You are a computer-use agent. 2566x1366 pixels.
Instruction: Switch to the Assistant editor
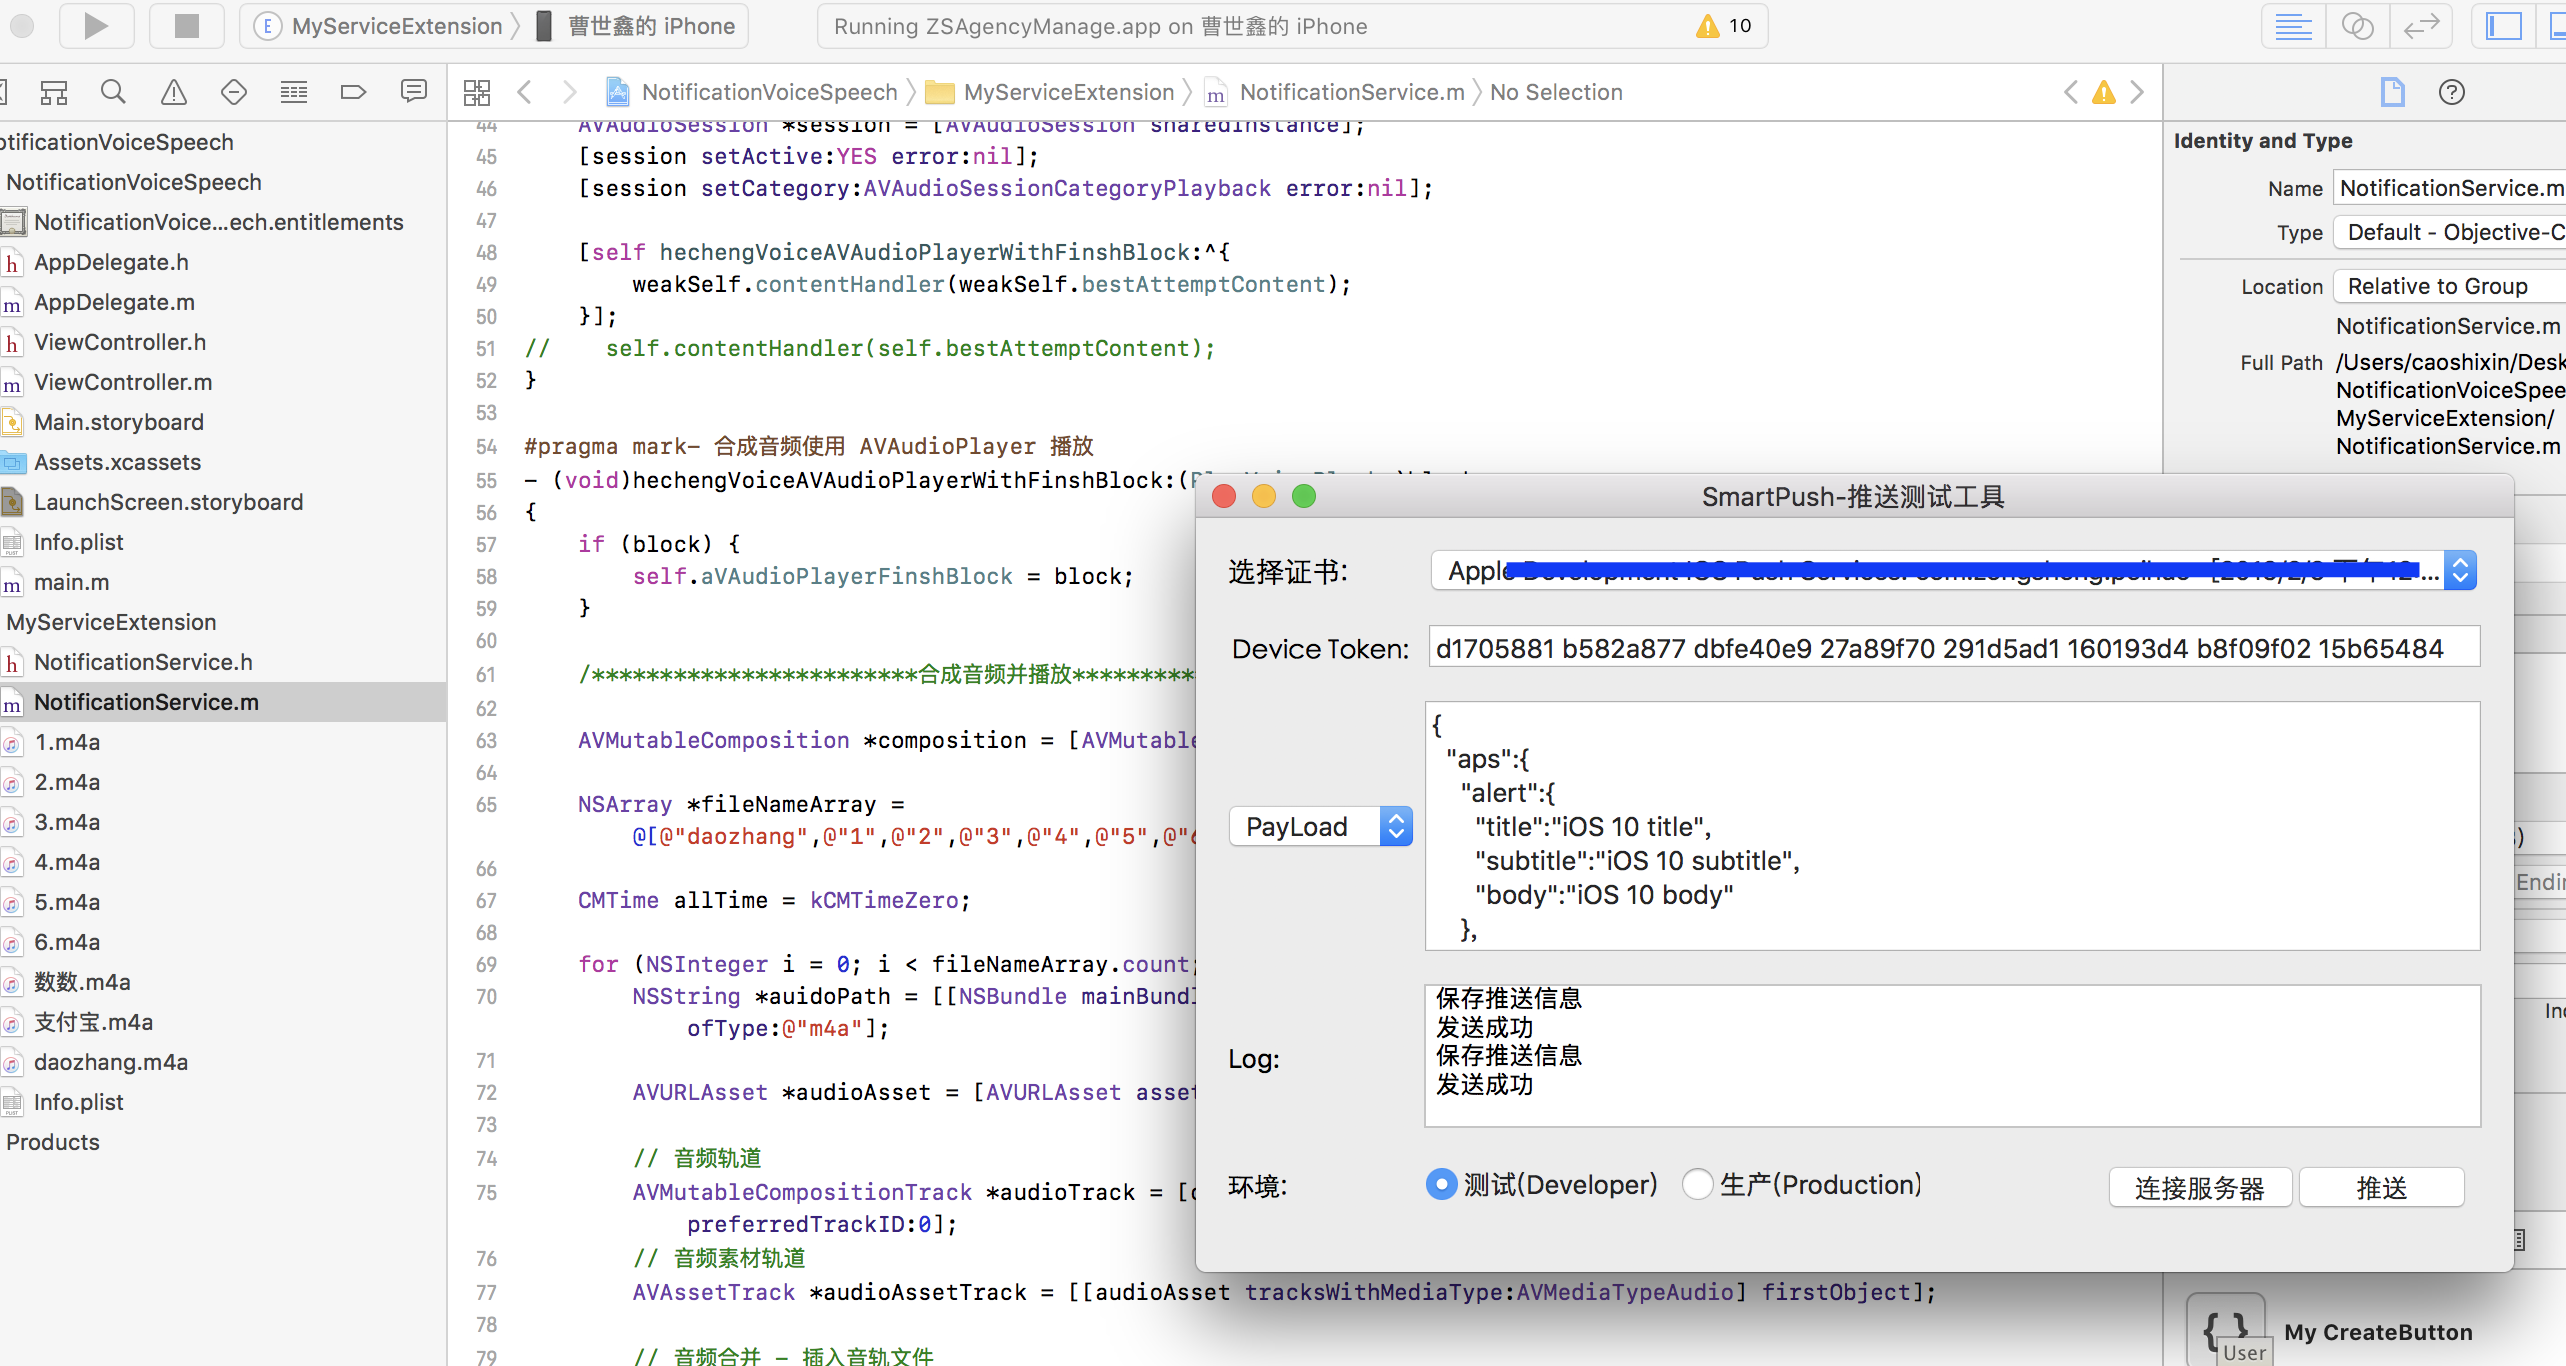2357,26
